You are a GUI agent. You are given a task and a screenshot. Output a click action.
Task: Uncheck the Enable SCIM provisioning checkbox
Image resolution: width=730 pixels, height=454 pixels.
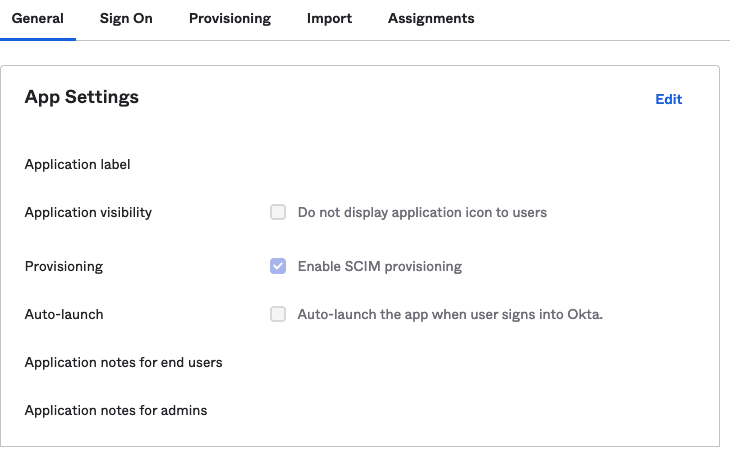pos(278,266)
